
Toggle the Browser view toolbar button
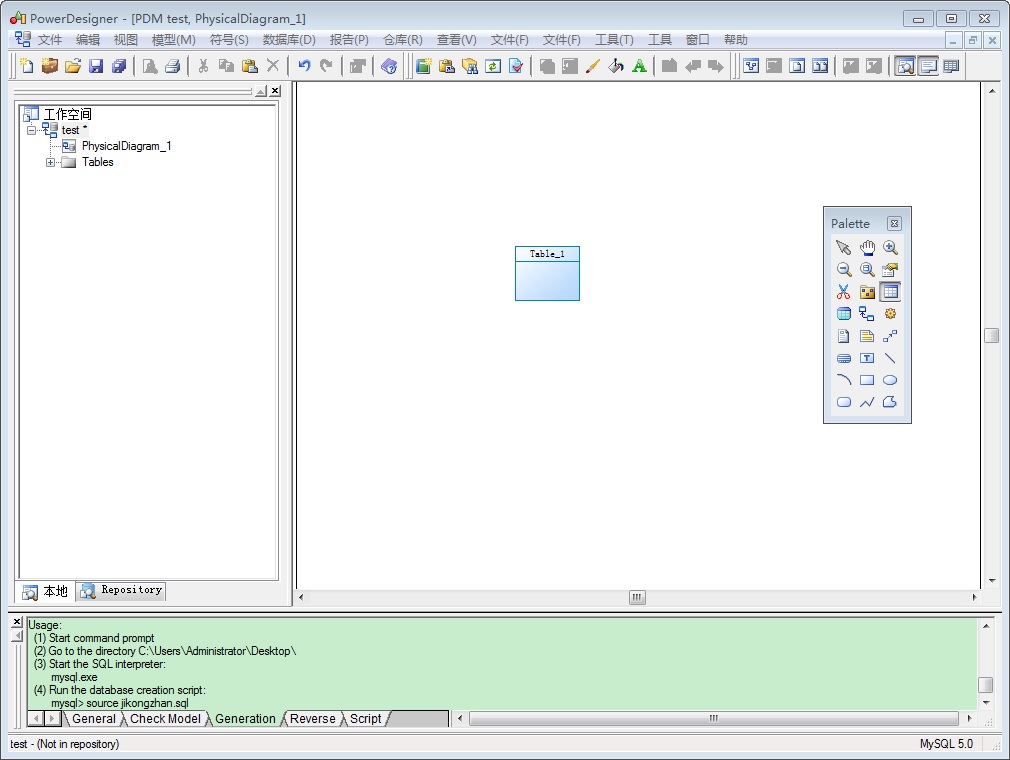905,66
